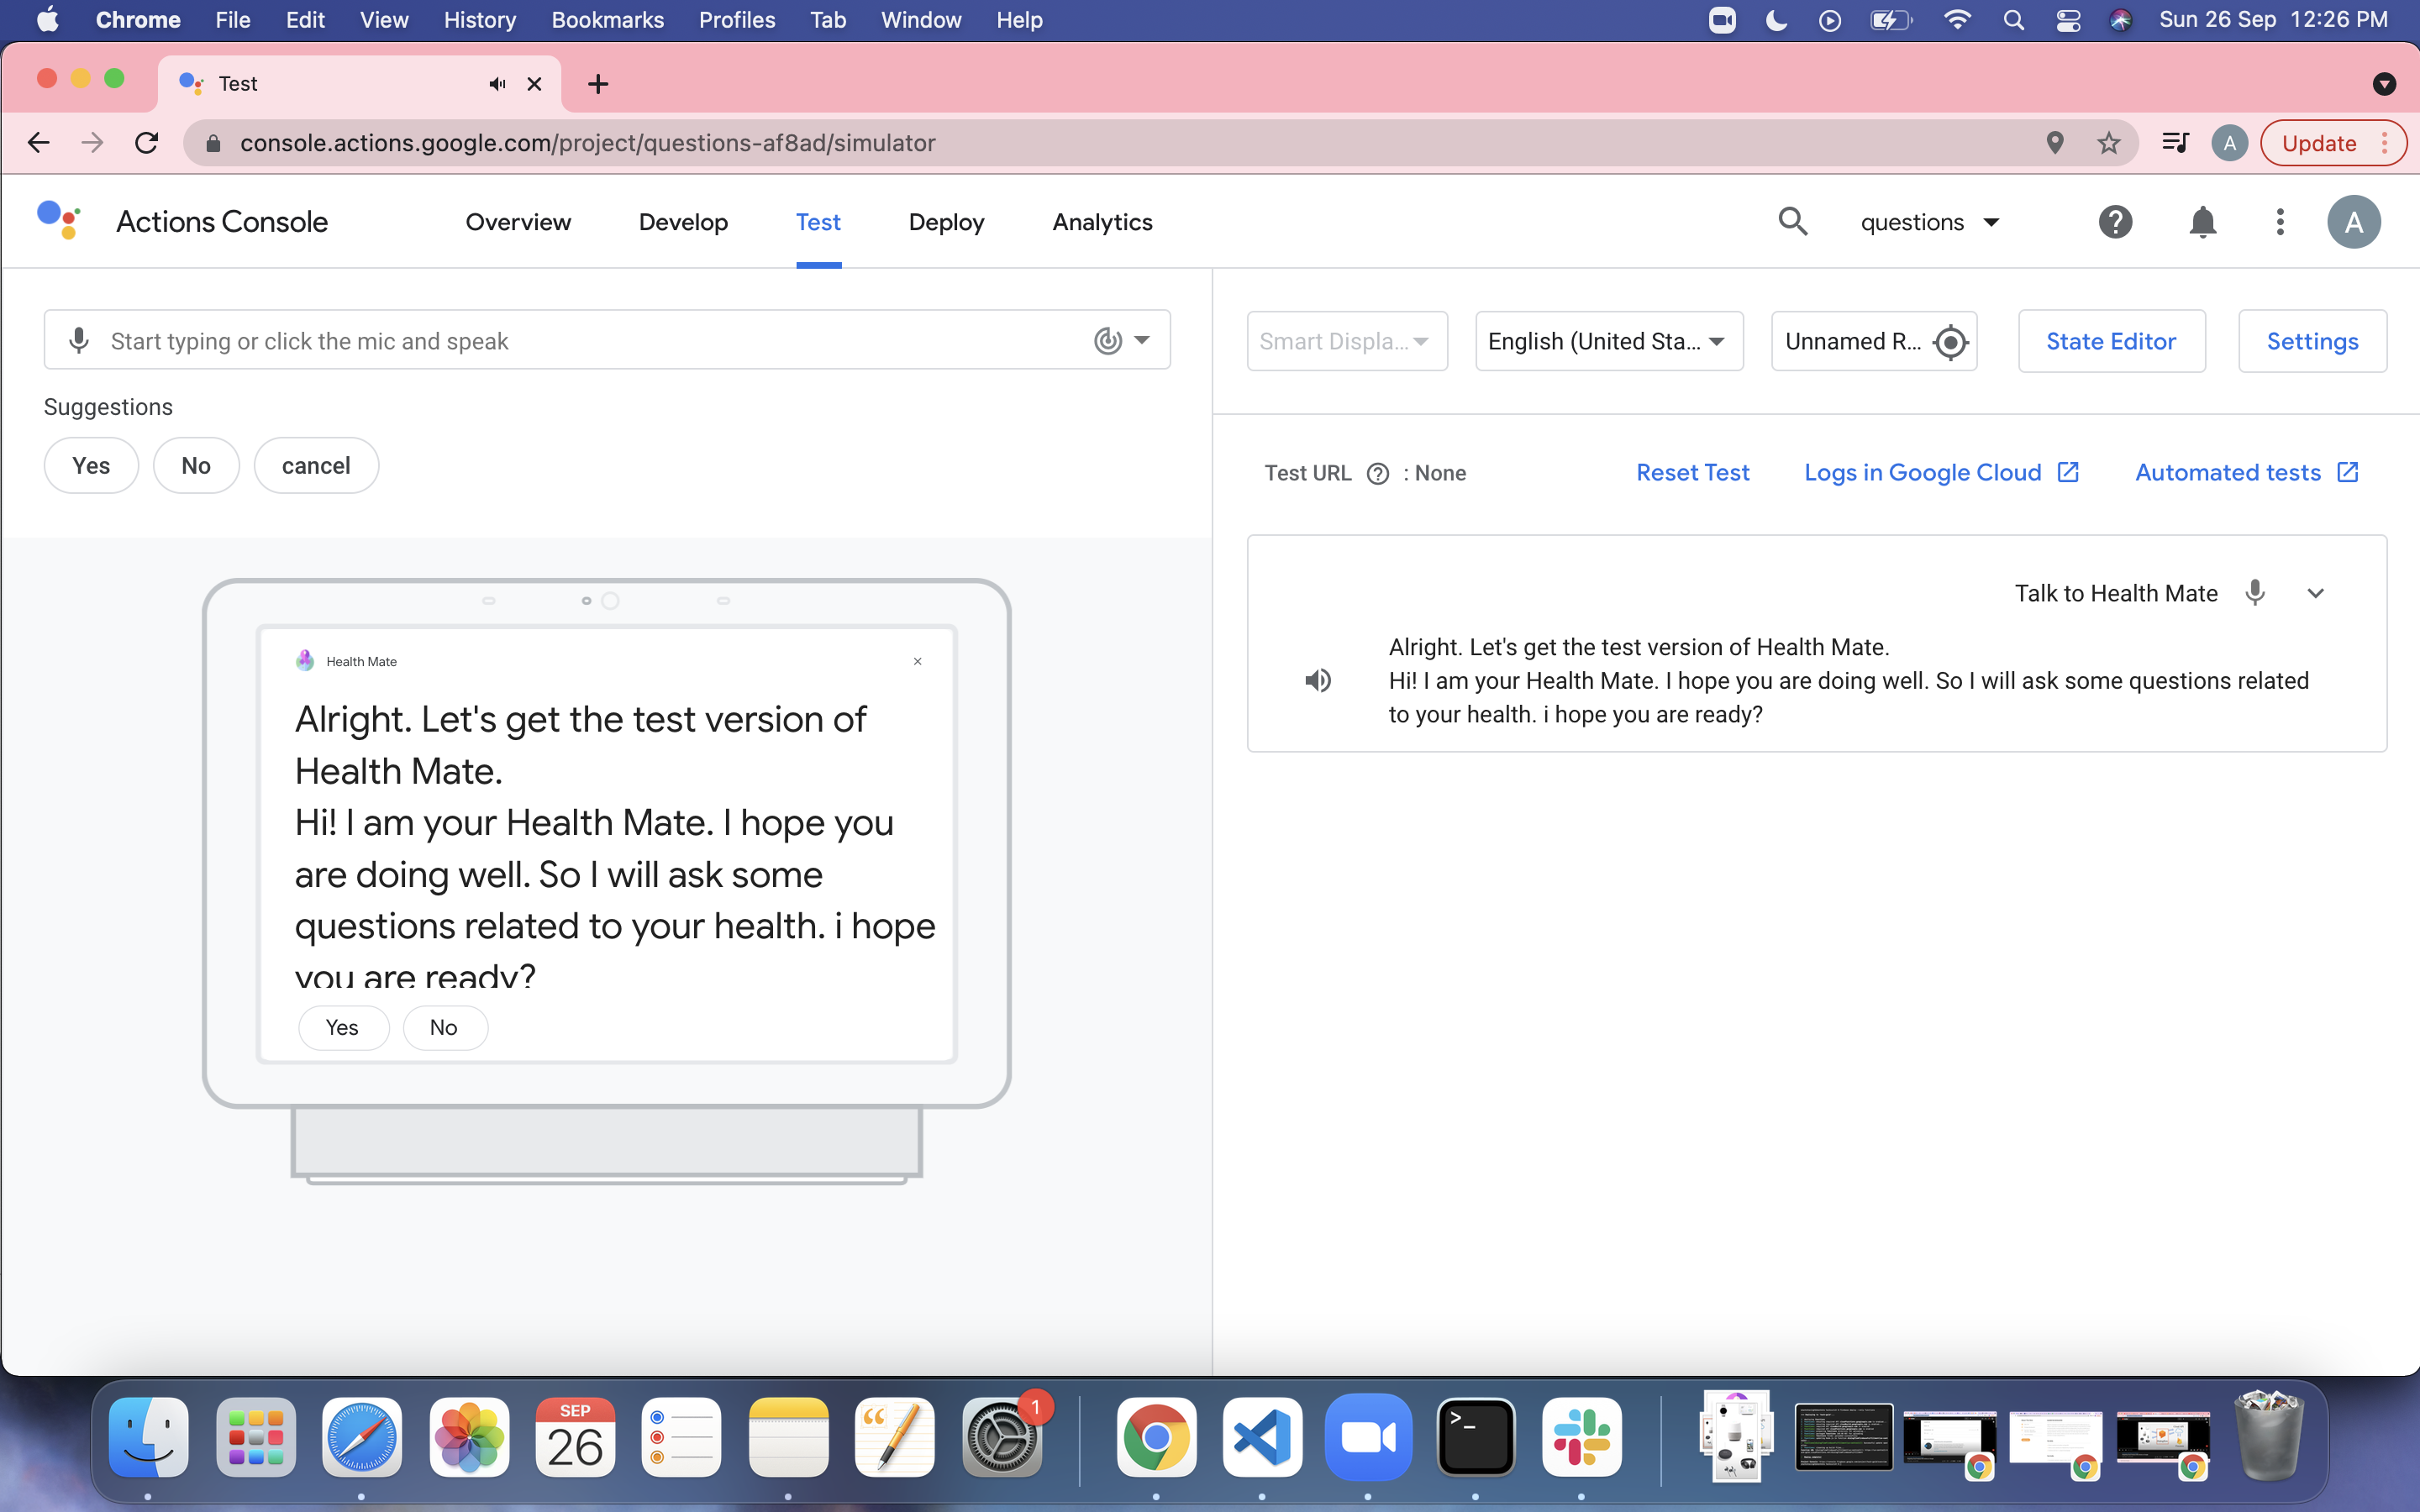2420x1512 pixels.
Task: Click the Reset Test link
Action: (1692, 473)
